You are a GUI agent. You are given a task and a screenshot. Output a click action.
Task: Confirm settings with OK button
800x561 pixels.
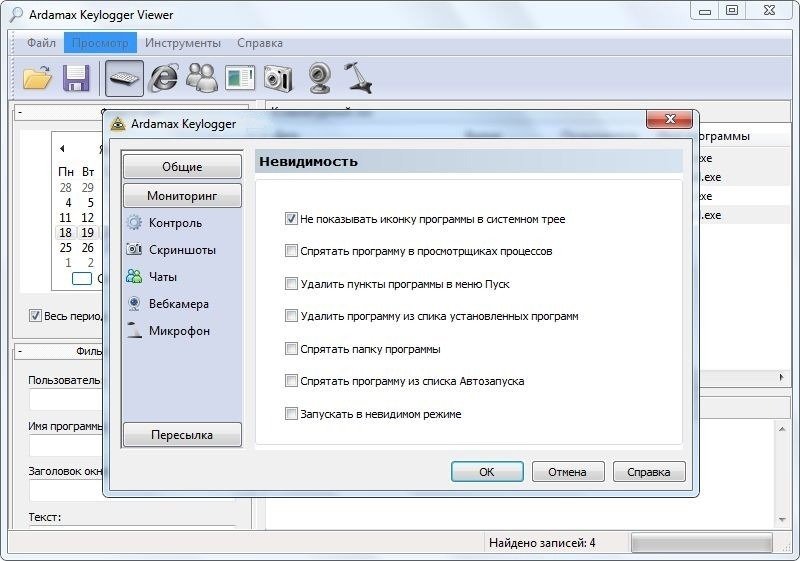point(487,472)
